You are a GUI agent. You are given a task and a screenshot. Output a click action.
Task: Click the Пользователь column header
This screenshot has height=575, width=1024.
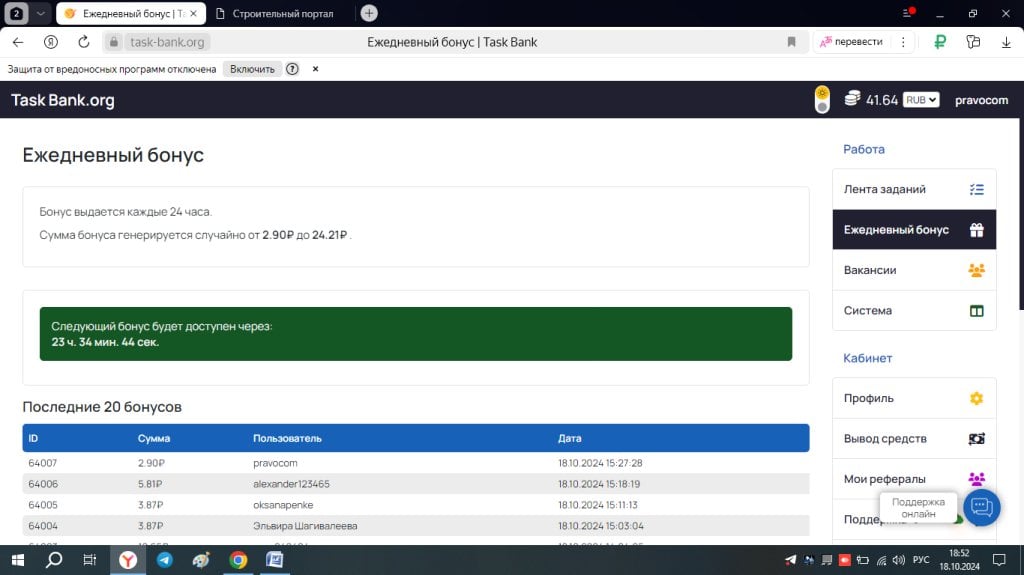coord(287,438)
